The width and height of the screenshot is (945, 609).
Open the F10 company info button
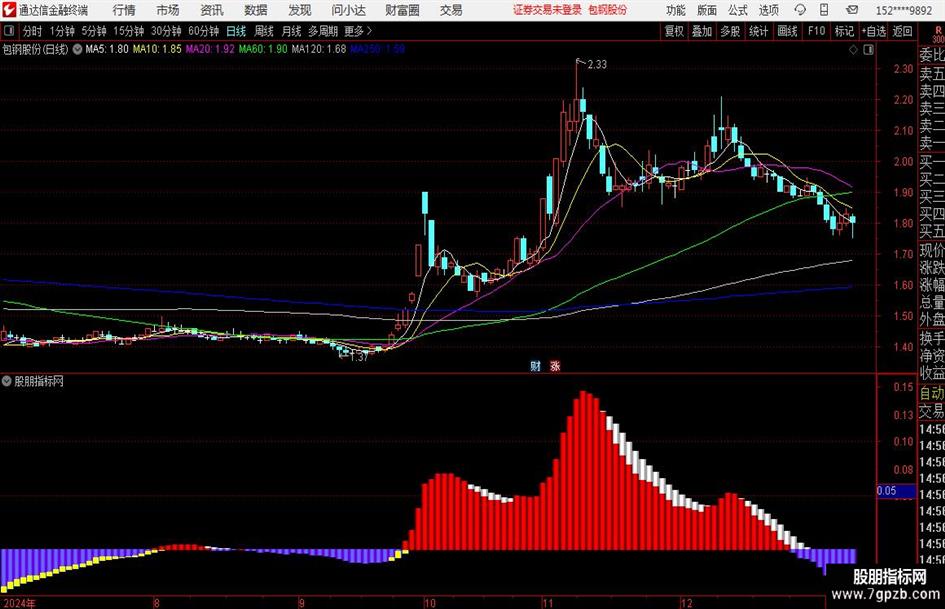pyautogui.click(x=816, y=31)
